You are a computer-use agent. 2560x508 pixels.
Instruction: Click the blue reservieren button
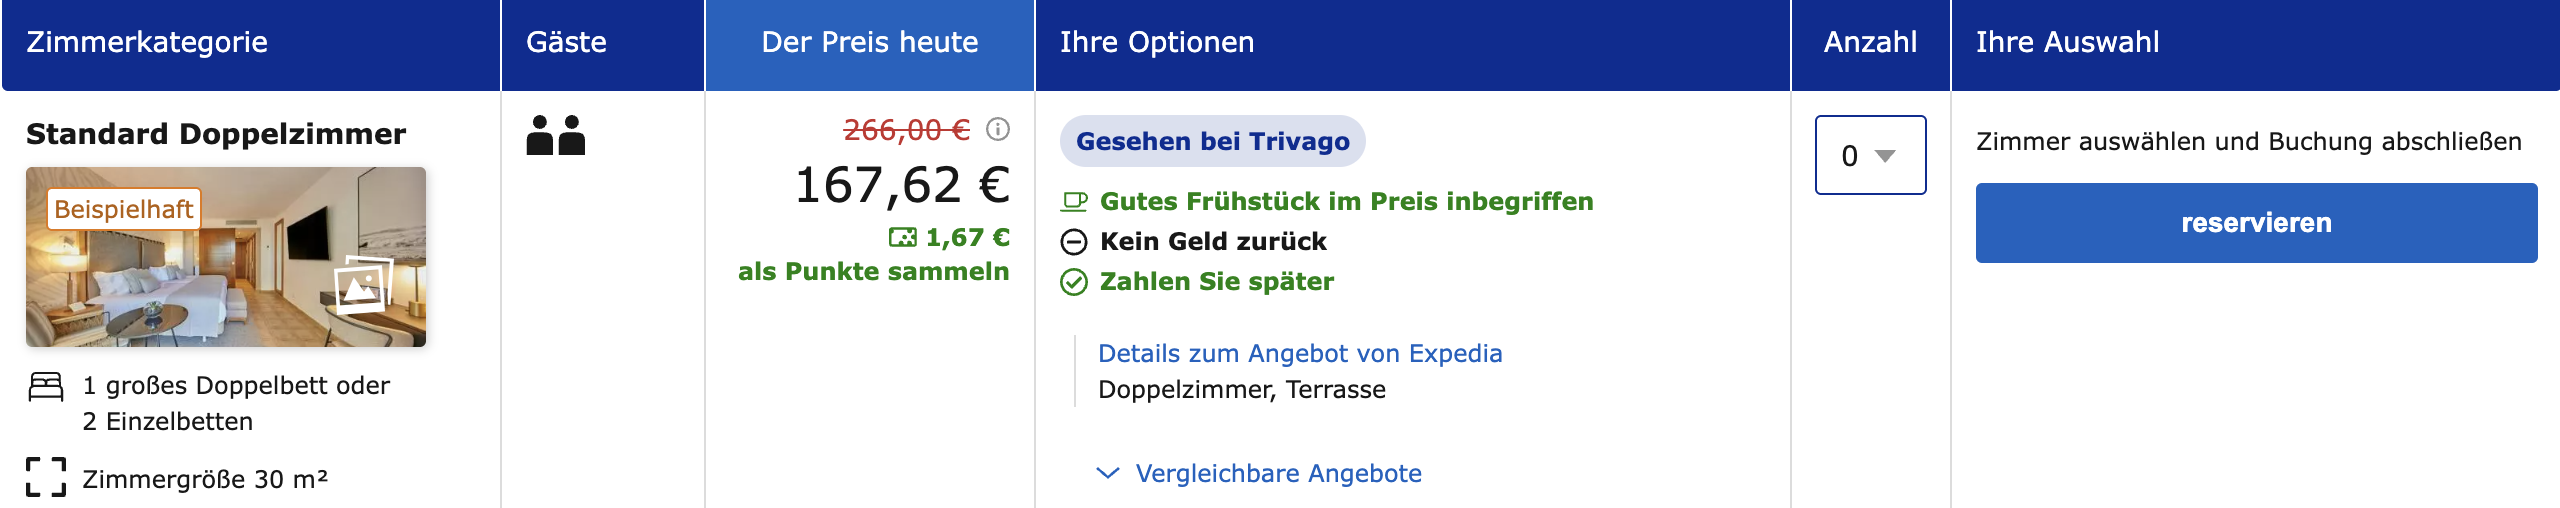click(x=2257, y=223)
